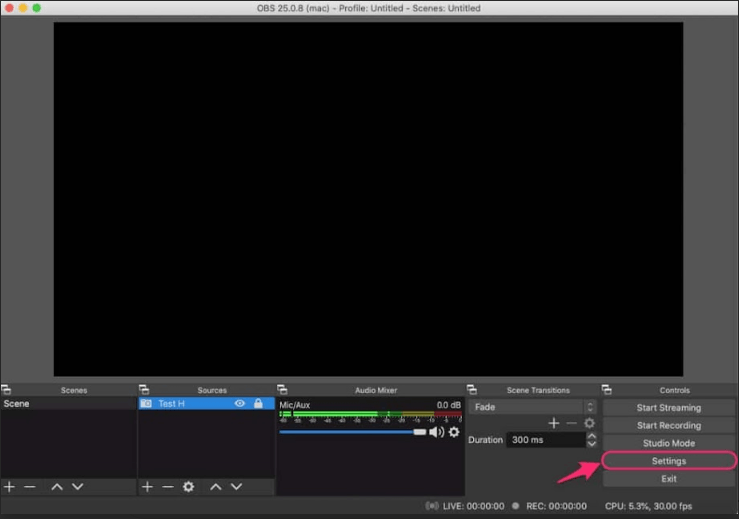Viewport: 739px width, 519px height.
Task: Maximize OBS window with green button
Action: point(37,8)
